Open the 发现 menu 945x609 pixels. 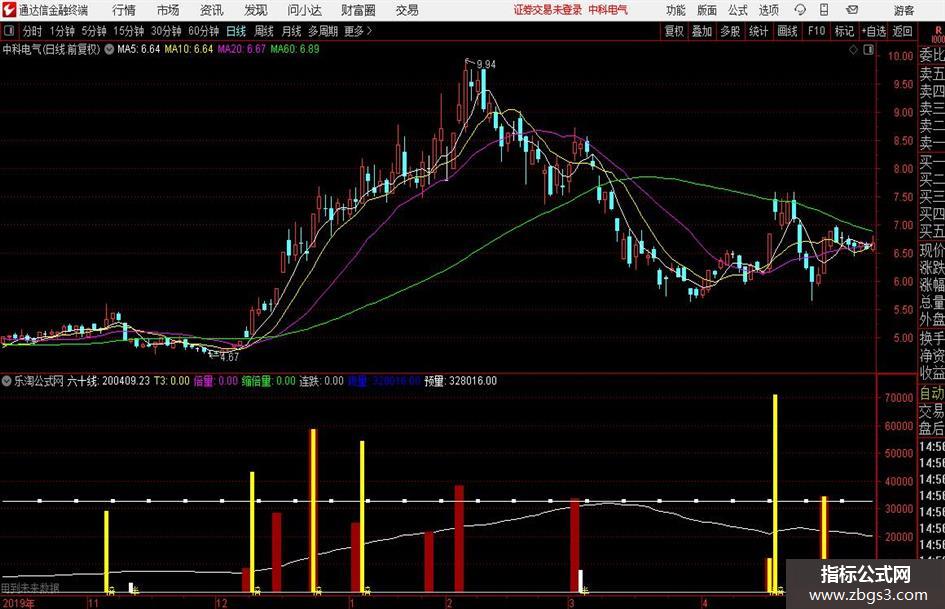click(x=256, y=10)
